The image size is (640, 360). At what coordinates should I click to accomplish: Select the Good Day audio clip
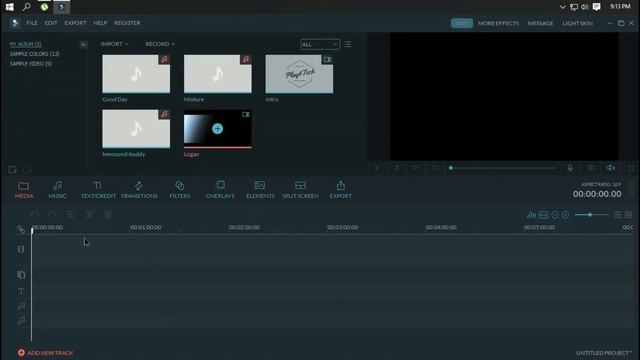[136, 74]
